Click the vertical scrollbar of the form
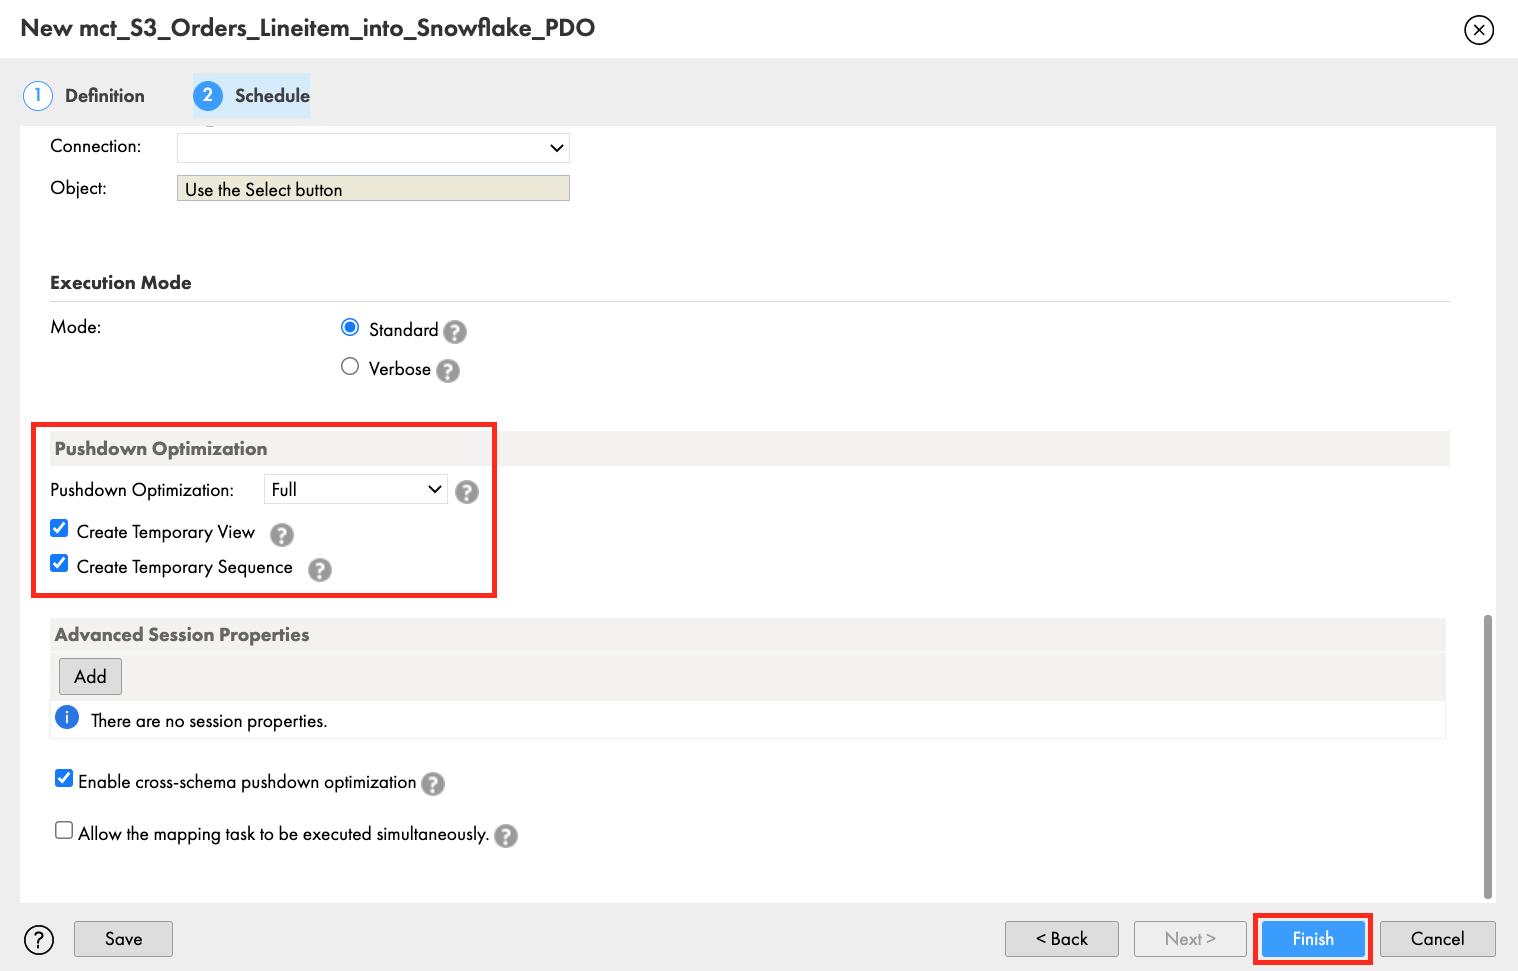Screen dimensions: 1518x971 (x=1488, y=757)
